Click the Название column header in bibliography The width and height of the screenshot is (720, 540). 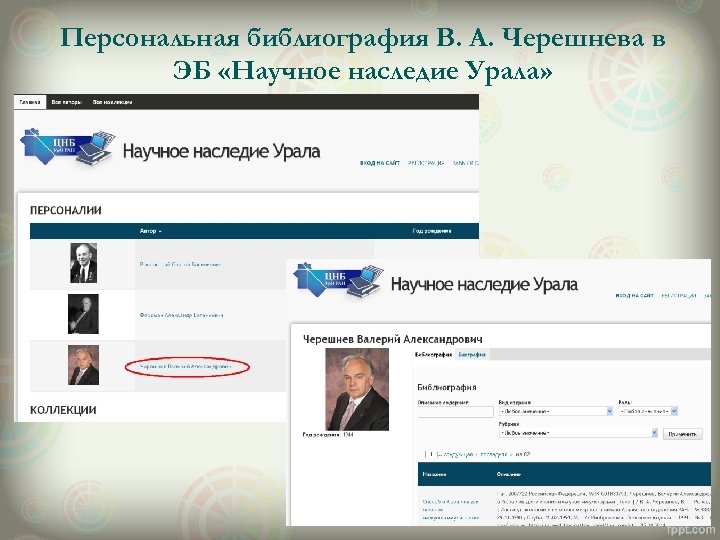click(x=434, y=474)
